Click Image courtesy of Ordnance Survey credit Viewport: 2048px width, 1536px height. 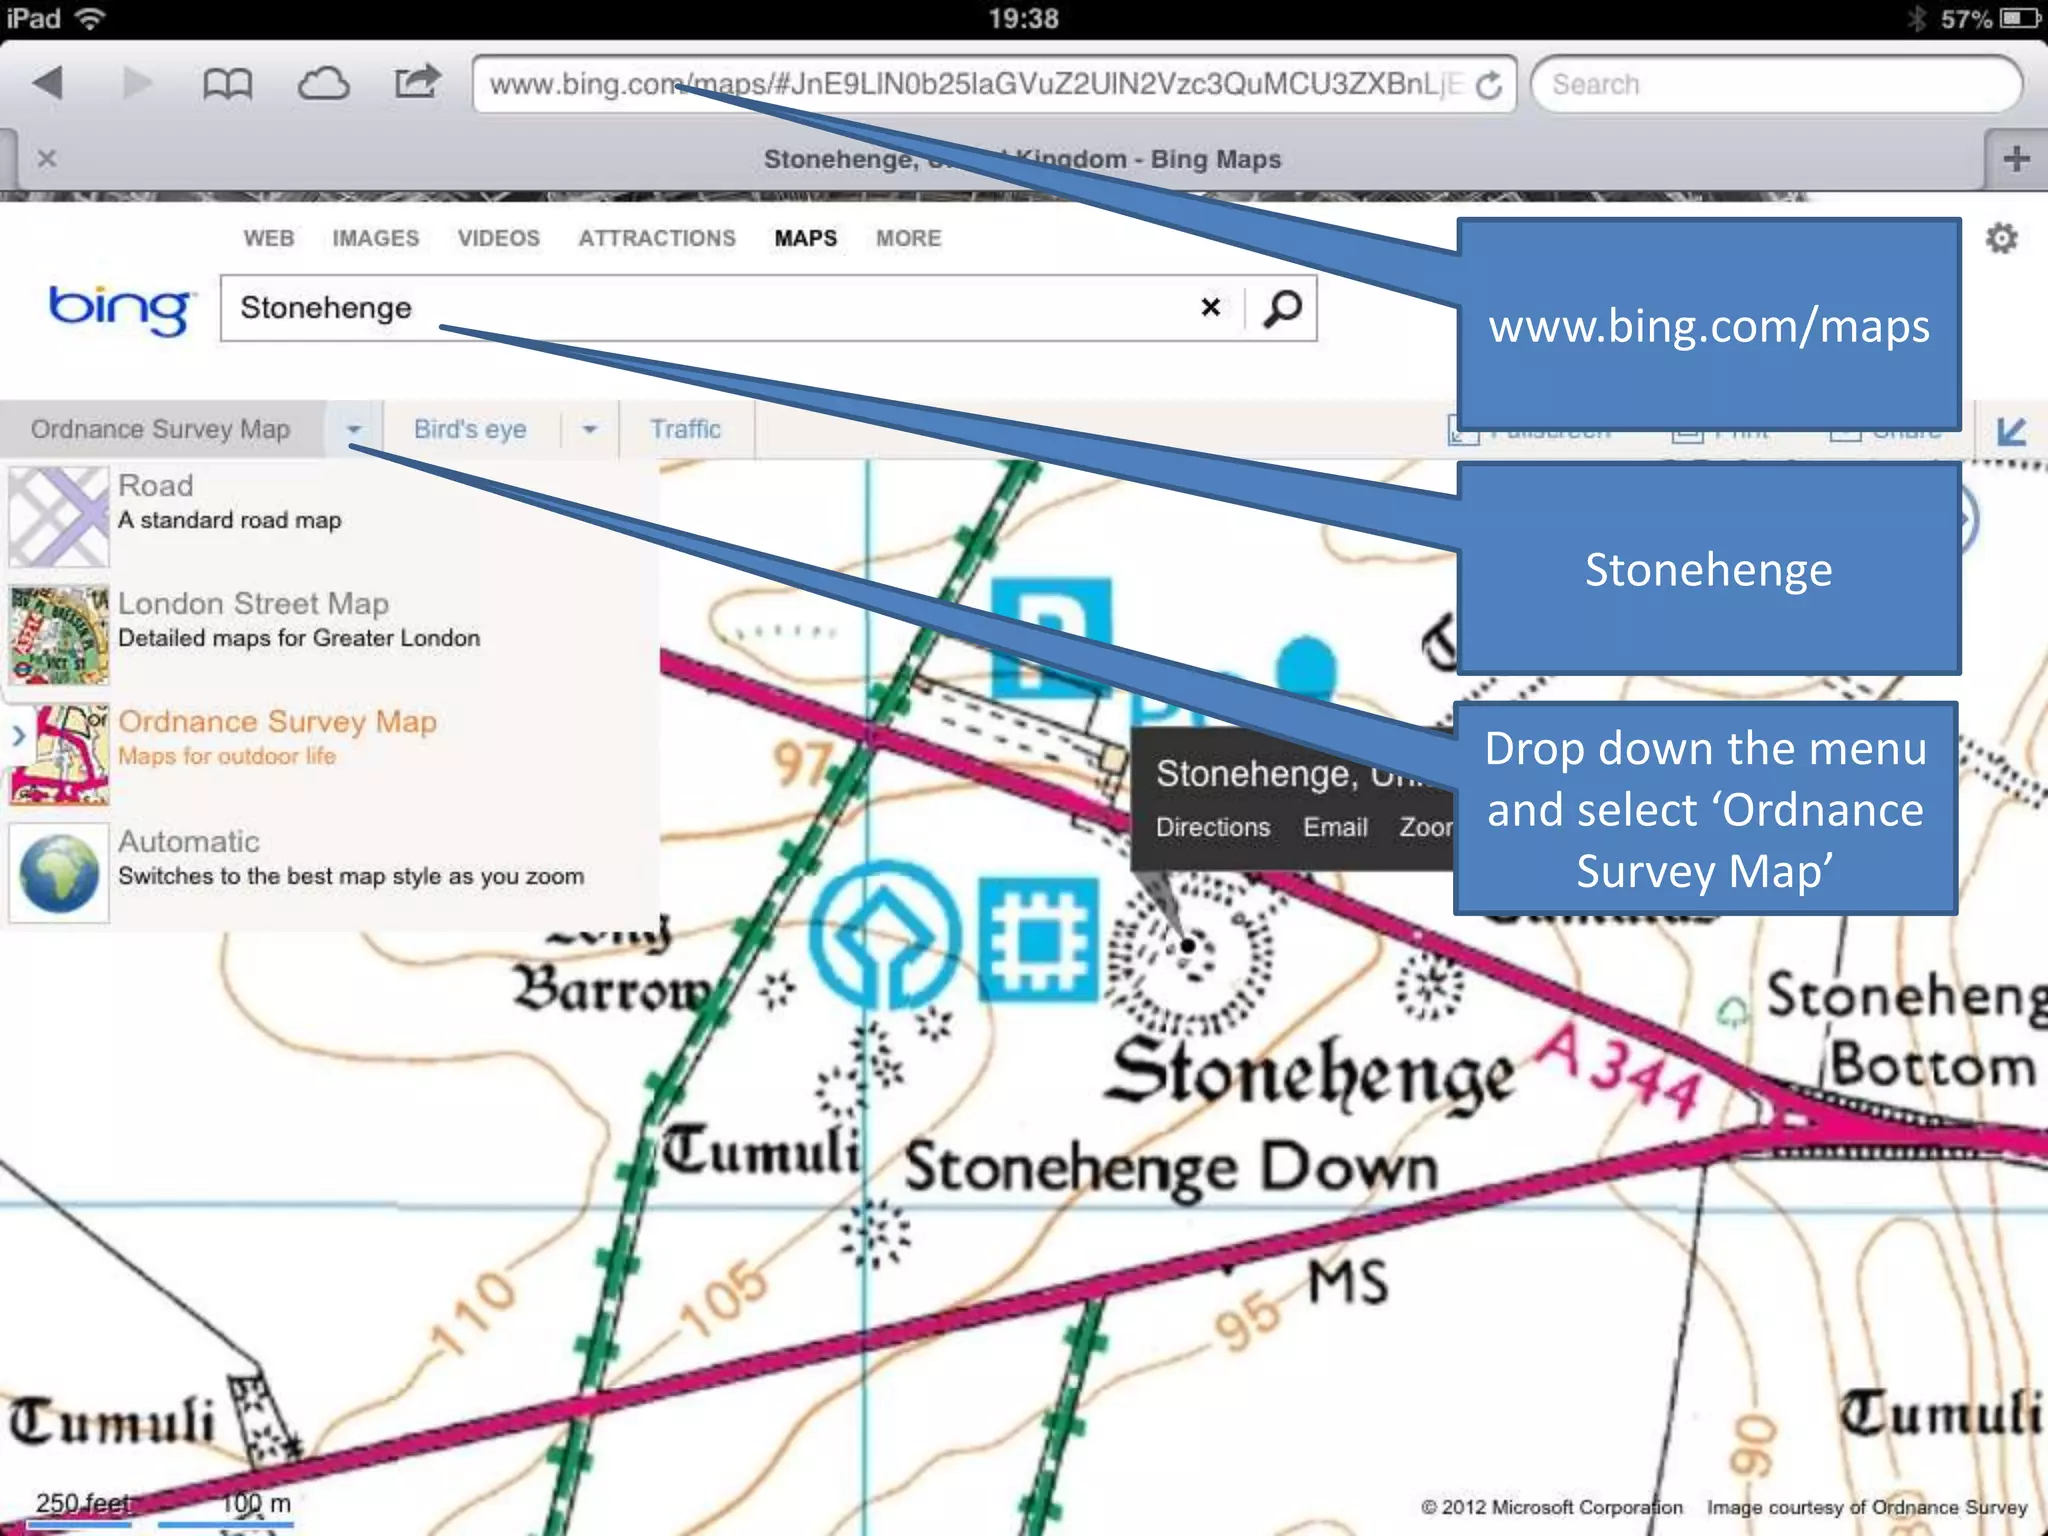(1867, 1506)
